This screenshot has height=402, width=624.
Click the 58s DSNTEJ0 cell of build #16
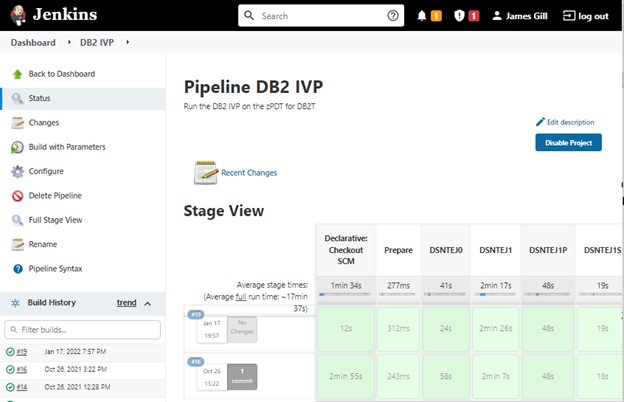click(x=446, y=376)
